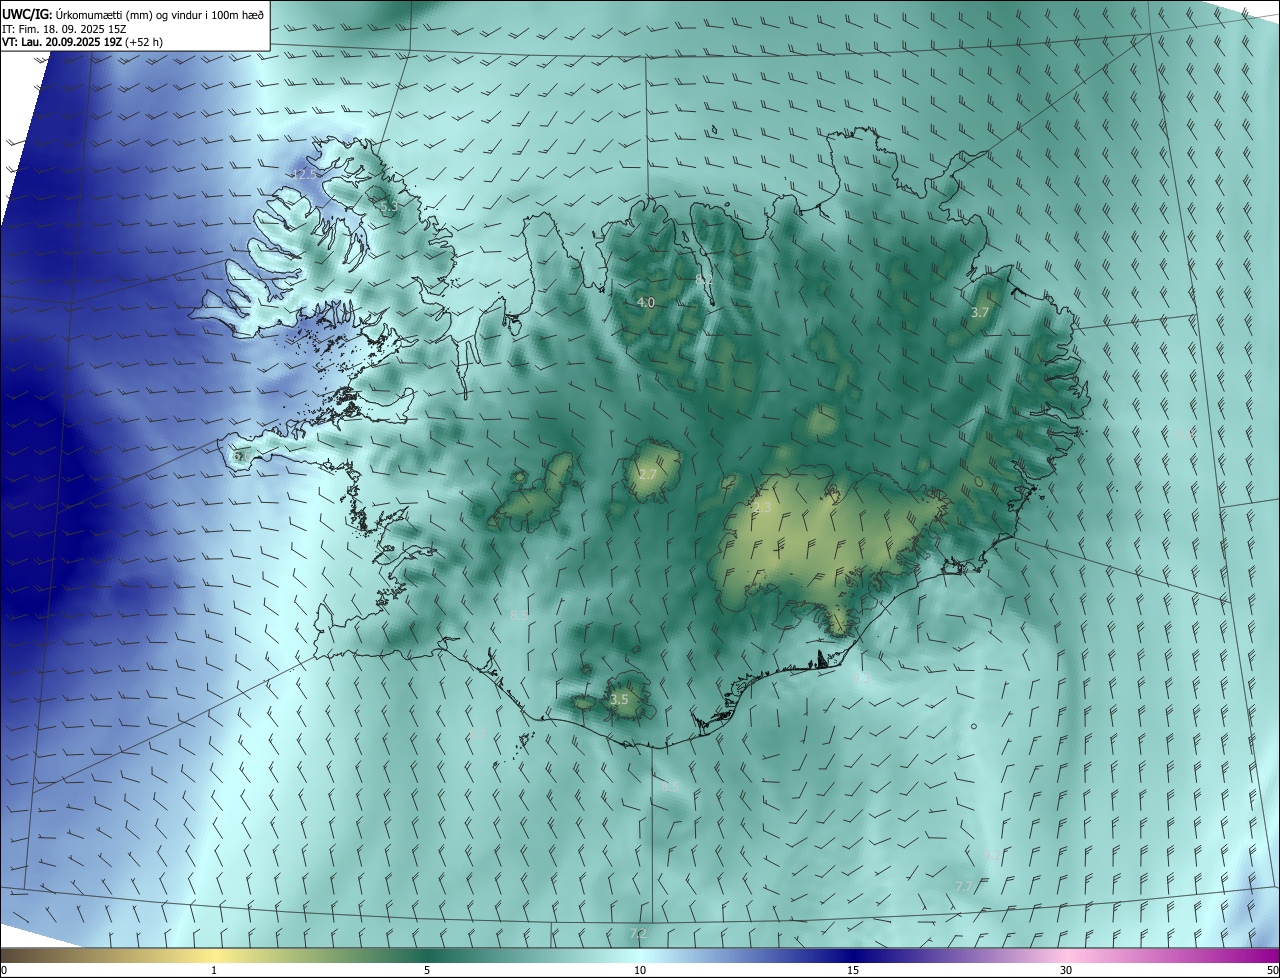Click the 4.0 value label in north Iceland

tap(646, 302)
